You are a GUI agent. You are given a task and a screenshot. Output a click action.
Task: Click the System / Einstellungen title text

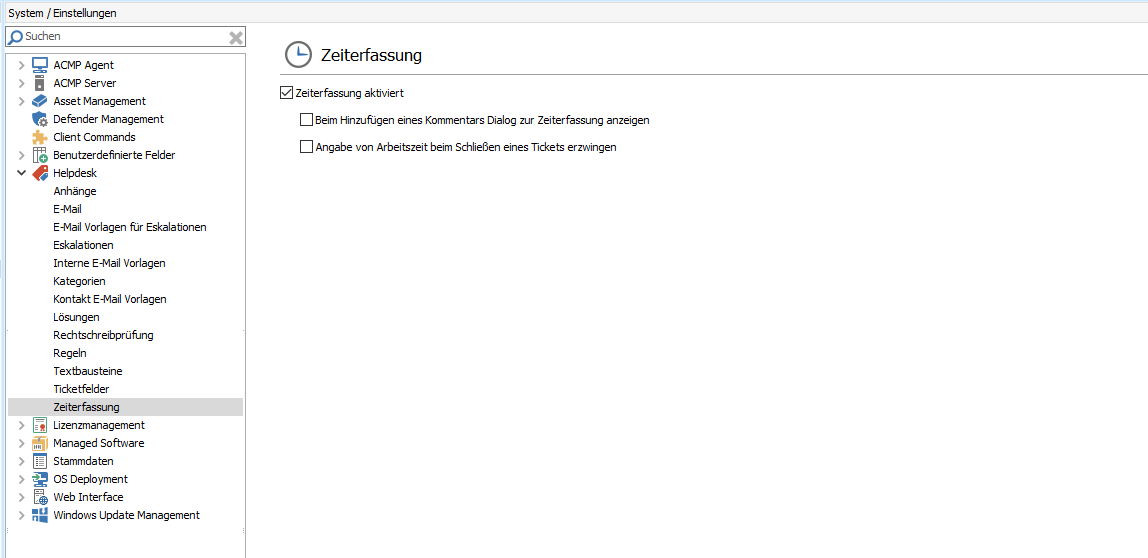62,13
